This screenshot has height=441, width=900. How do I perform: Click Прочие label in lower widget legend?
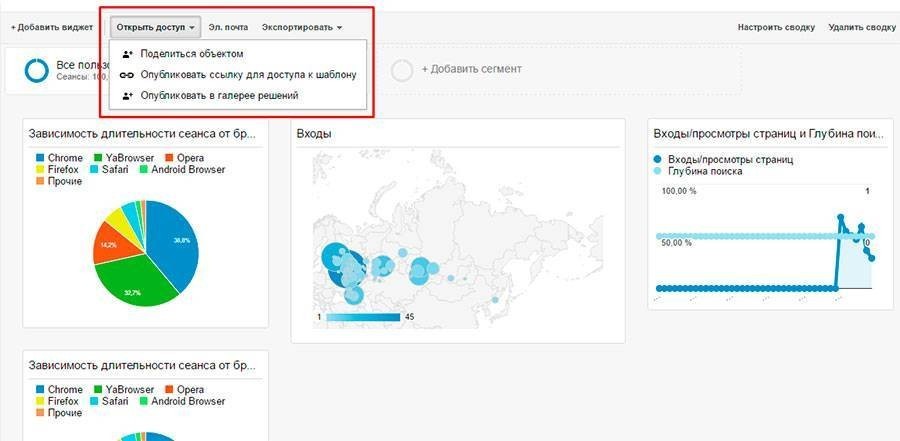65,413
